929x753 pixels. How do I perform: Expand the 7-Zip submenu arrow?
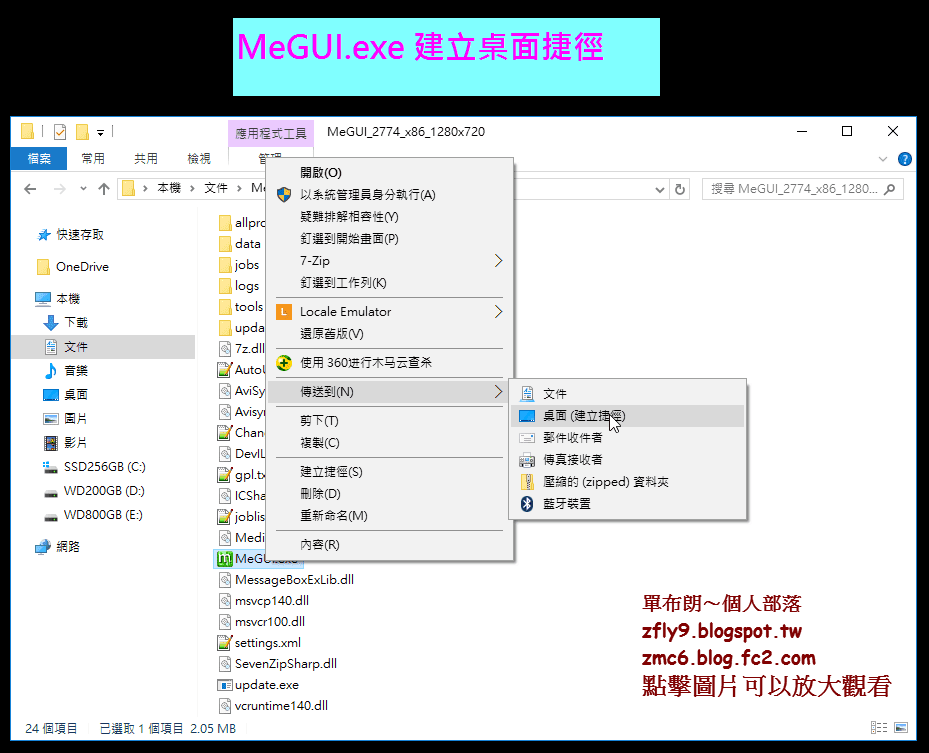point(498,261)
